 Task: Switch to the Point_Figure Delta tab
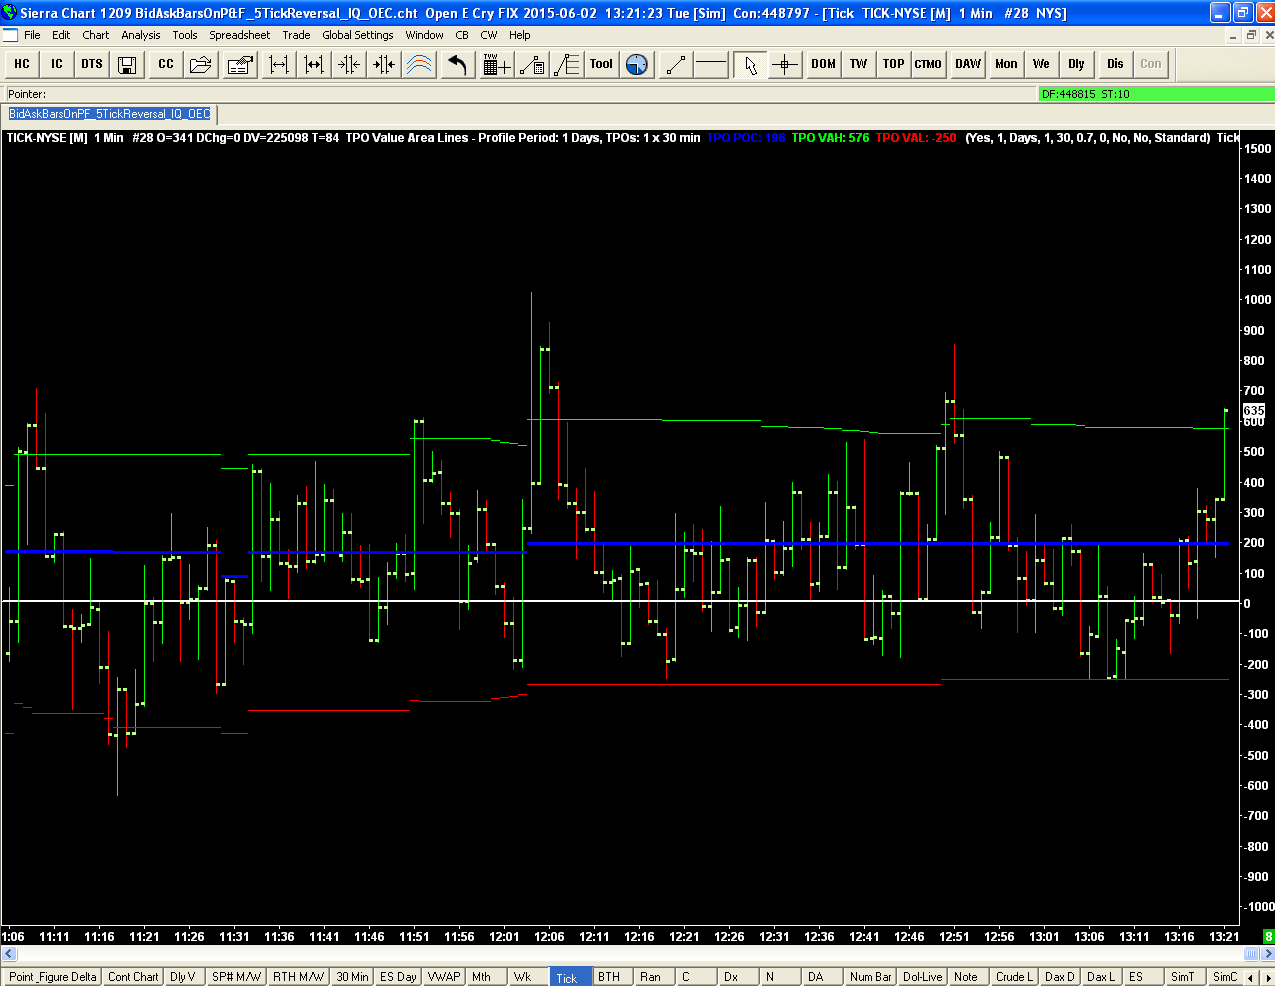click(x=53, y=977)
